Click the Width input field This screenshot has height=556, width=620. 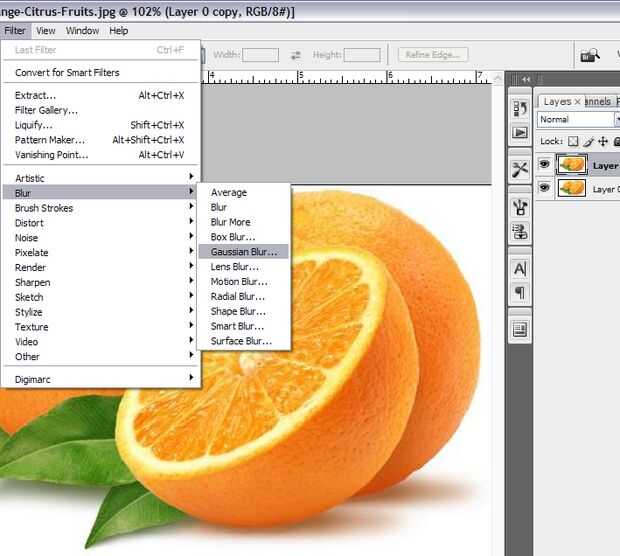tap(260, 55)
